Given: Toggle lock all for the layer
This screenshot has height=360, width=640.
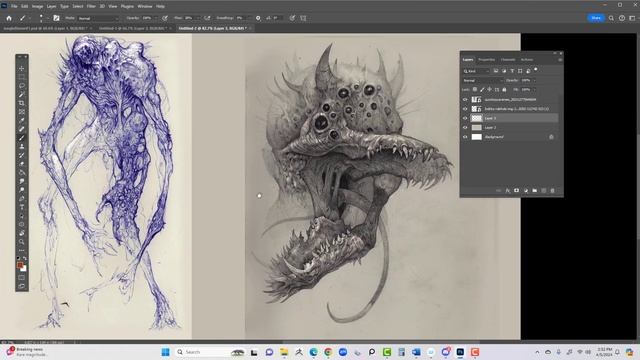Looking at the screenshot, I should 504,89.
